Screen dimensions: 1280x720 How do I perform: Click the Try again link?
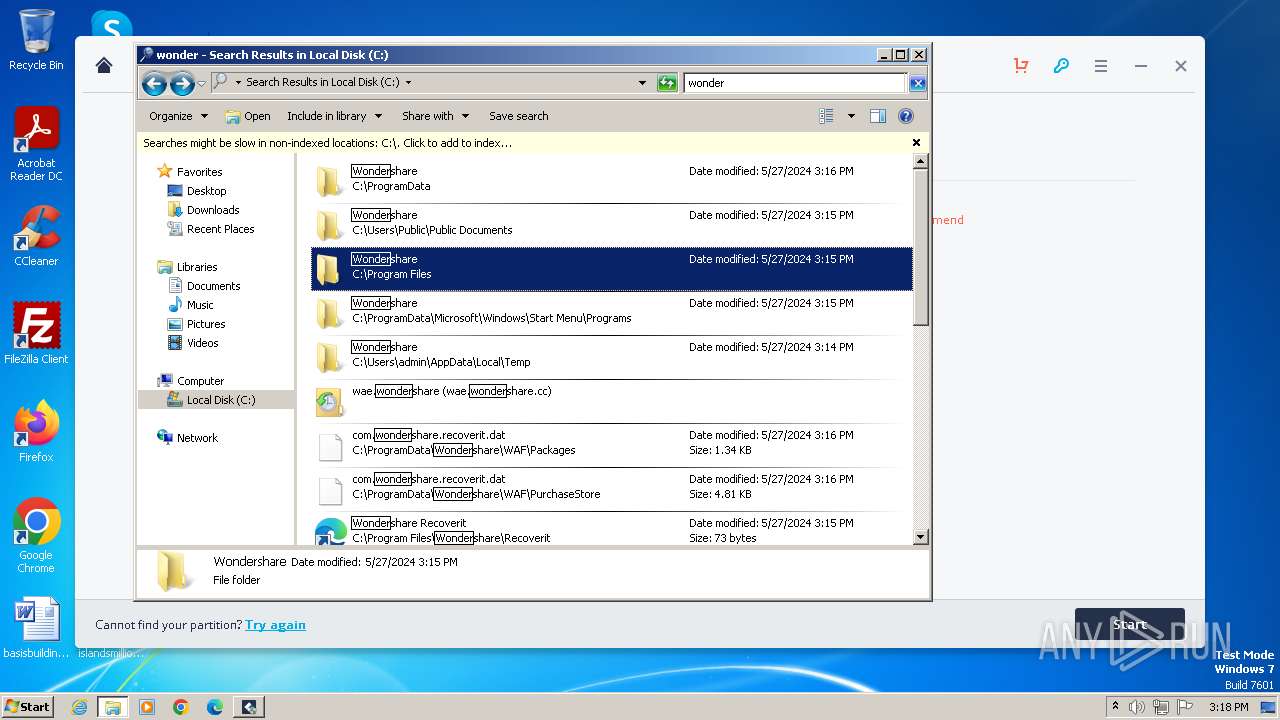(275, 625)
